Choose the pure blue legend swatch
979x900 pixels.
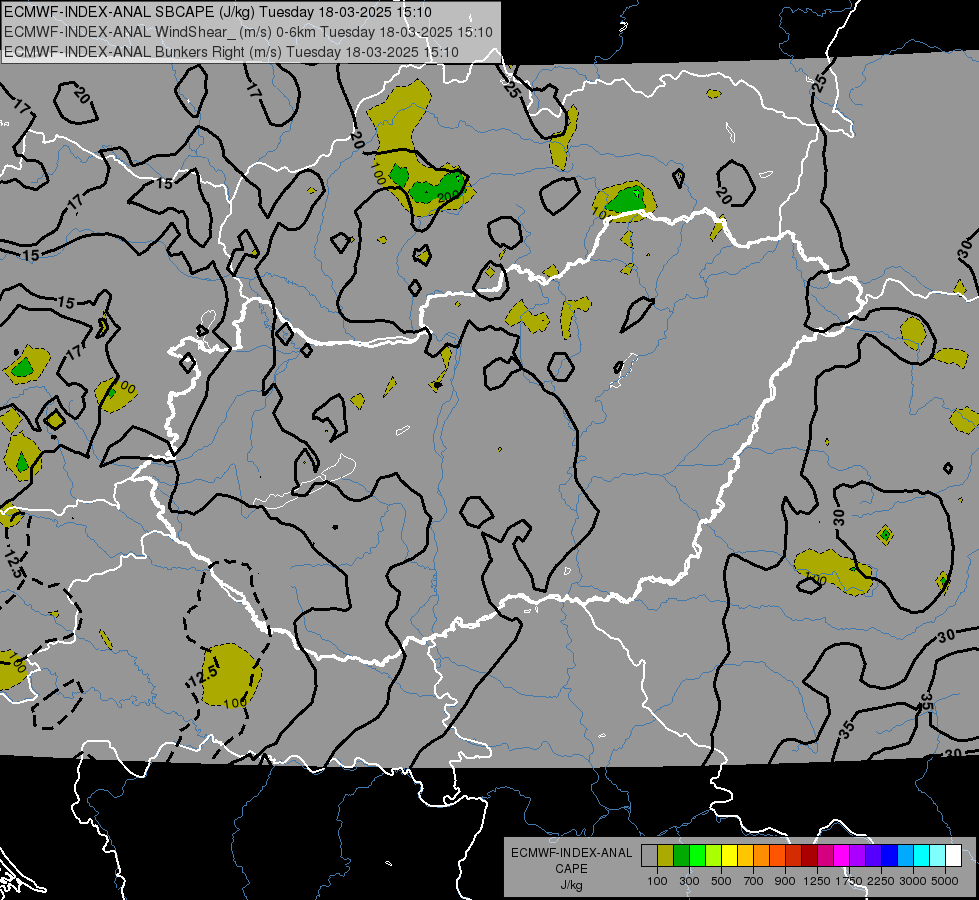click(890, 855)
